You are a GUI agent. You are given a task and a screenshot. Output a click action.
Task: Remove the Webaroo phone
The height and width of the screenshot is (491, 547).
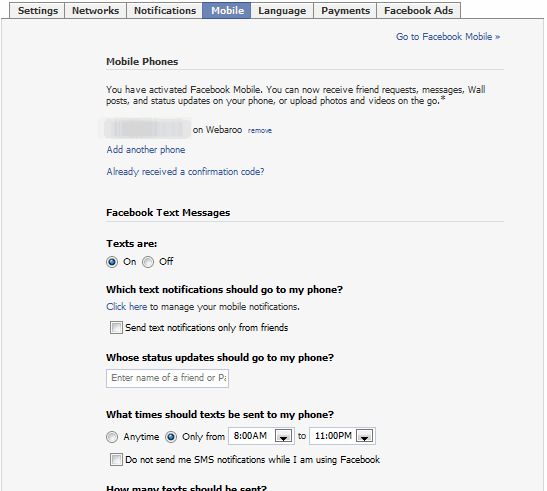click(x=260, y=131)
